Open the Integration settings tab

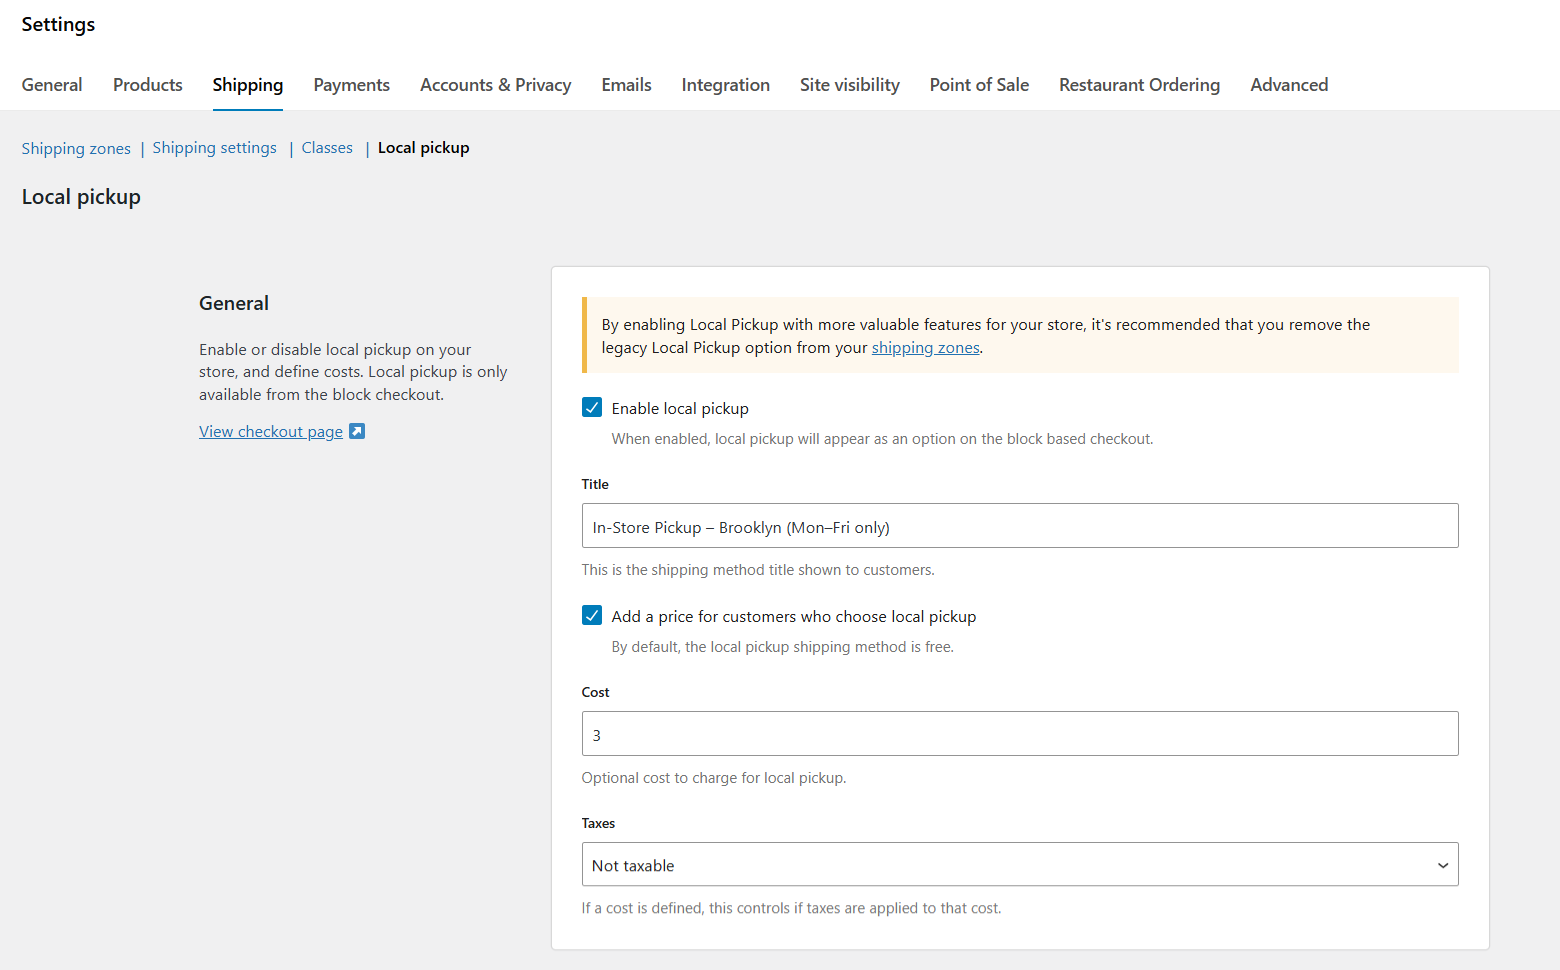(x=725, y=85)
